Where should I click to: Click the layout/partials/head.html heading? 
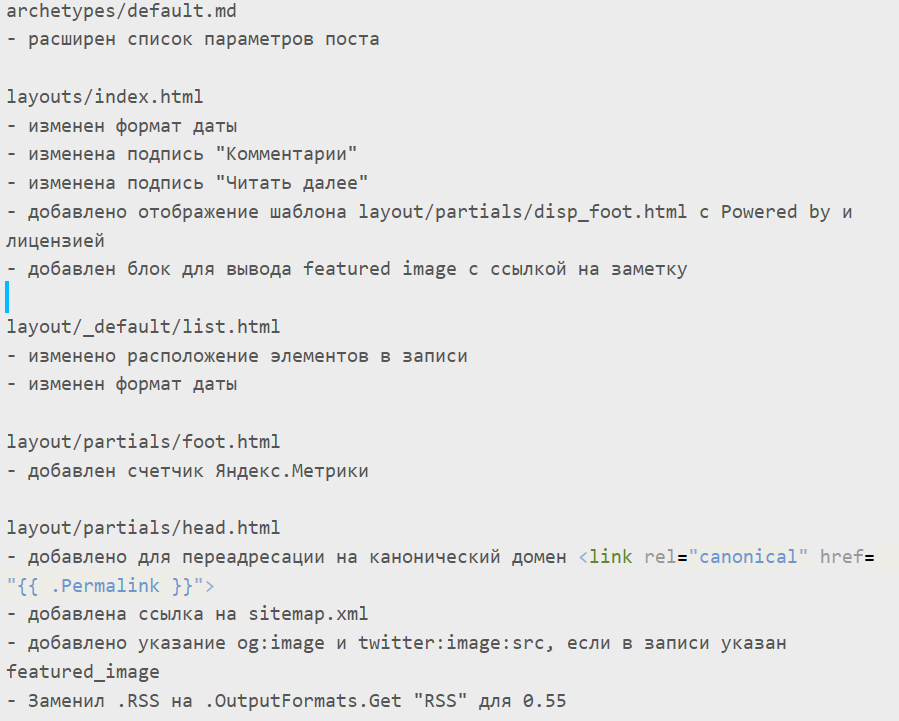pos(143,528)
